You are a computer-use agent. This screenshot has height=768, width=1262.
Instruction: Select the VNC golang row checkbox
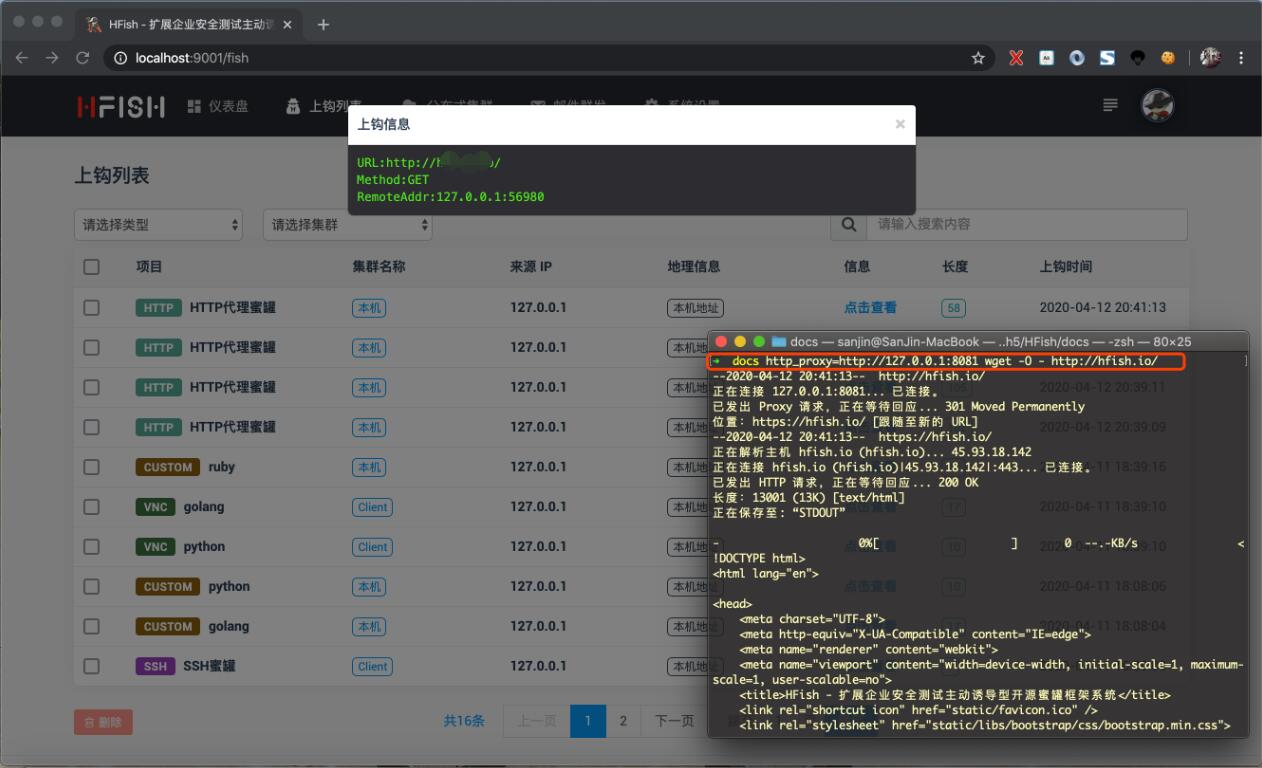pyautogui.click(x=92, y=507)
